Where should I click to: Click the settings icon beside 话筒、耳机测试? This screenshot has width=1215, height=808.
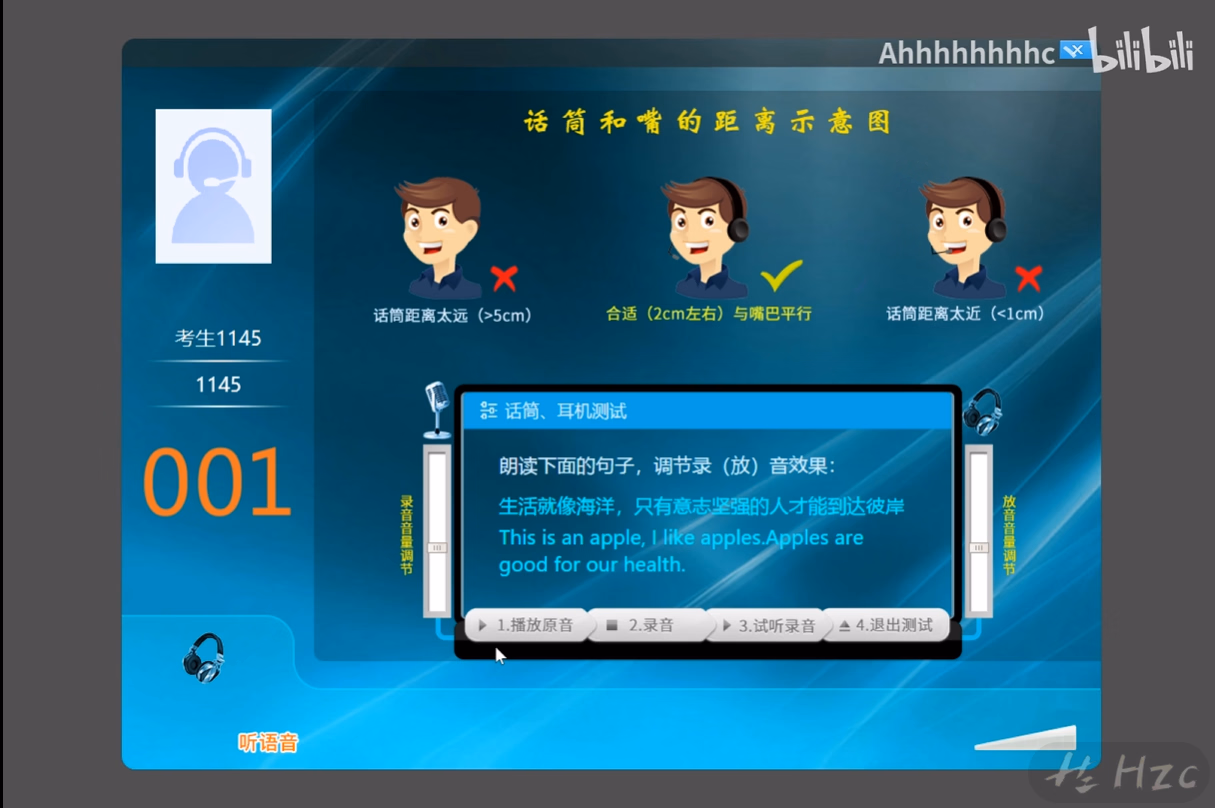(x=488, y=410)
